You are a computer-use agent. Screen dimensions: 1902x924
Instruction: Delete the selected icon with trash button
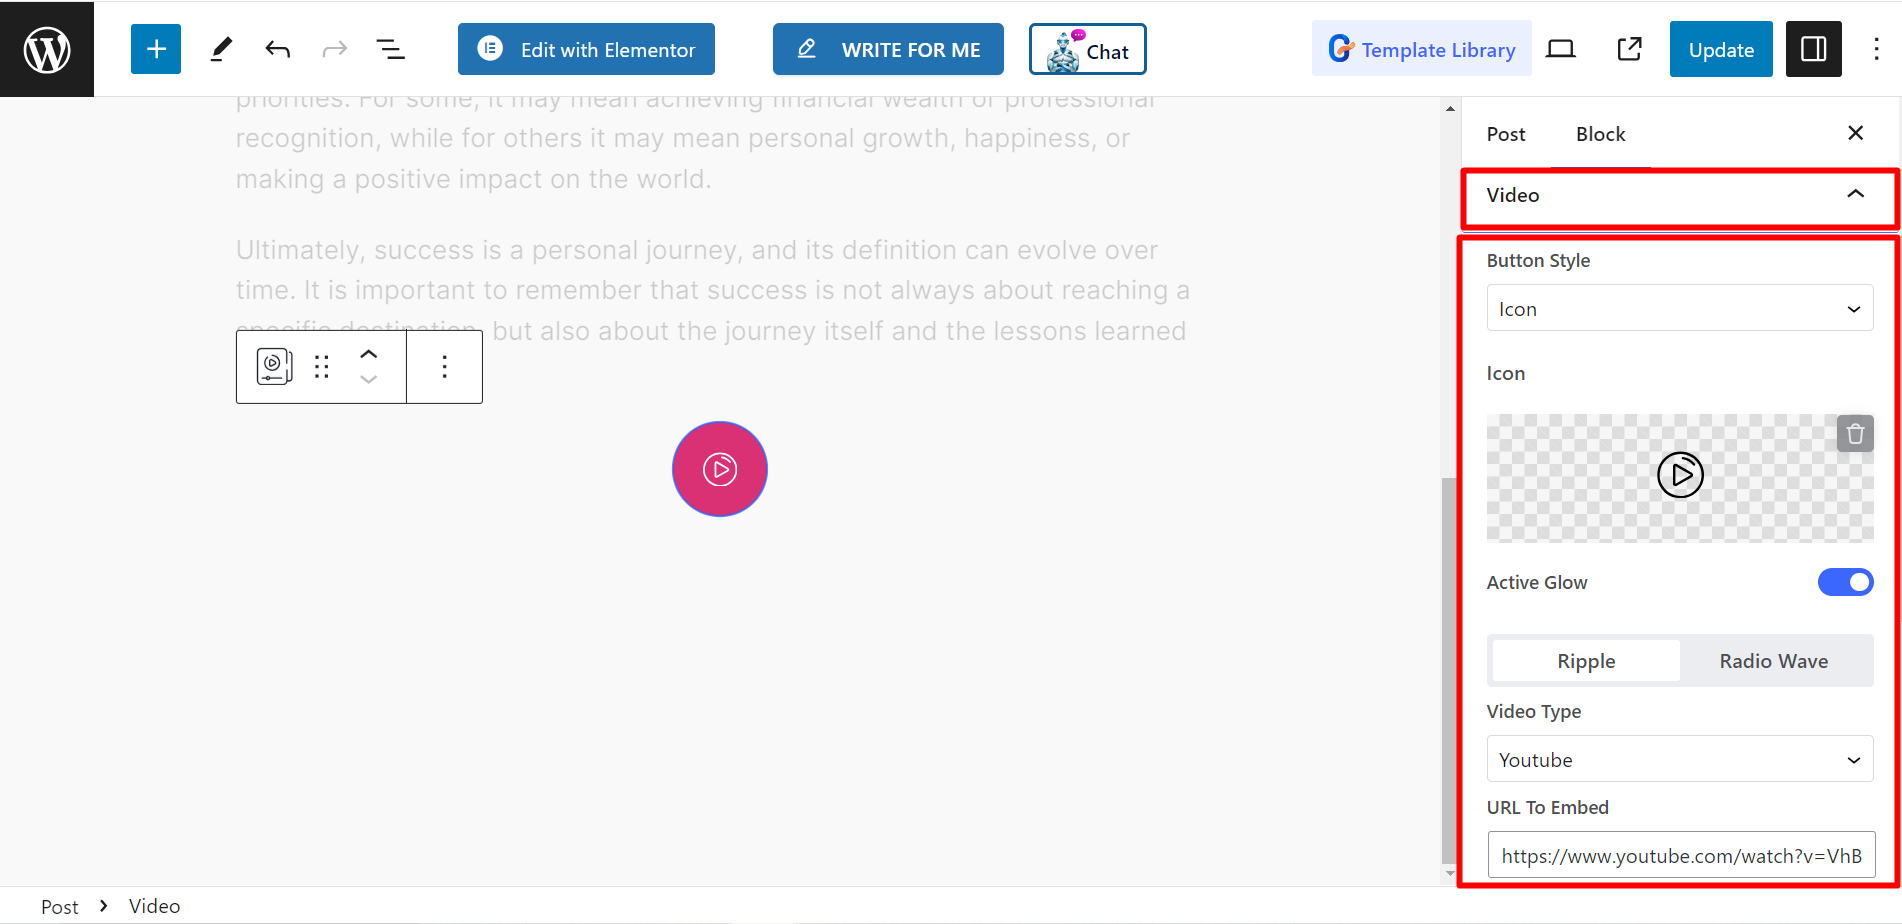pos(1855,434)
